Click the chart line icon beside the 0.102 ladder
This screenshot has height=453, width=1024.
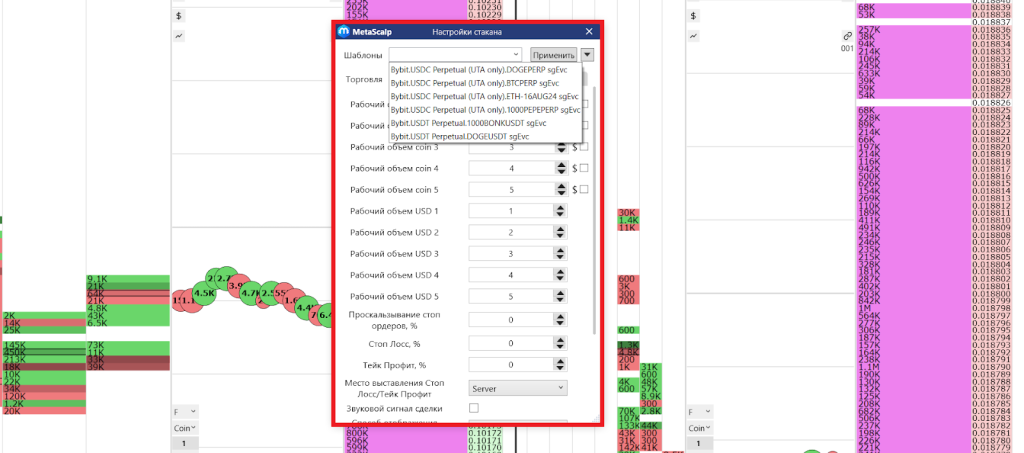click(x=179, y=36)
